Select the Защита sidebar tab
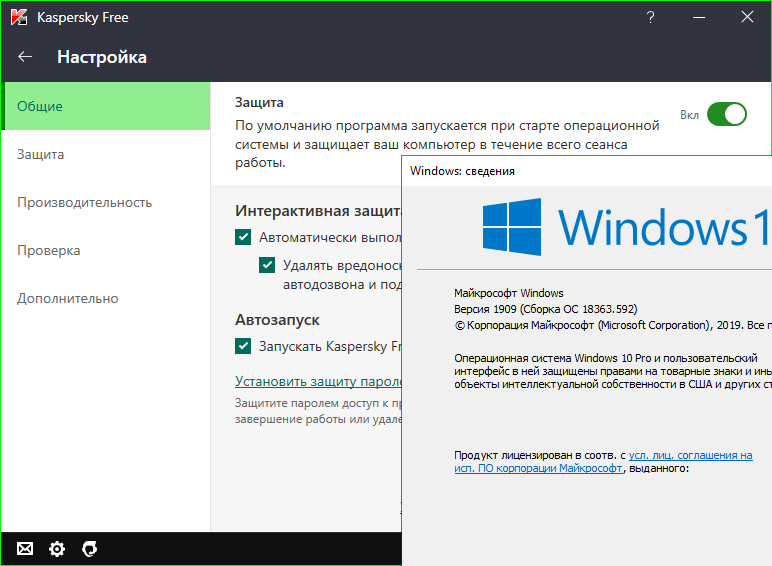The height and width of the screenshot is (566, 772). (106, 154)
